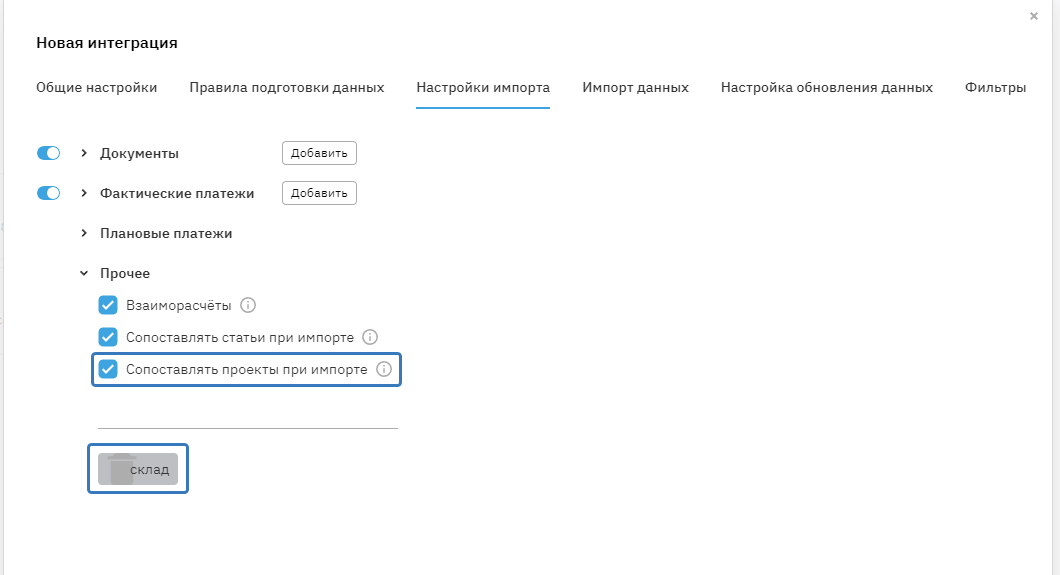Viewport: 1060px width, 575px height.
Task: Expand the Плановые платежи section
Action: 84,233
